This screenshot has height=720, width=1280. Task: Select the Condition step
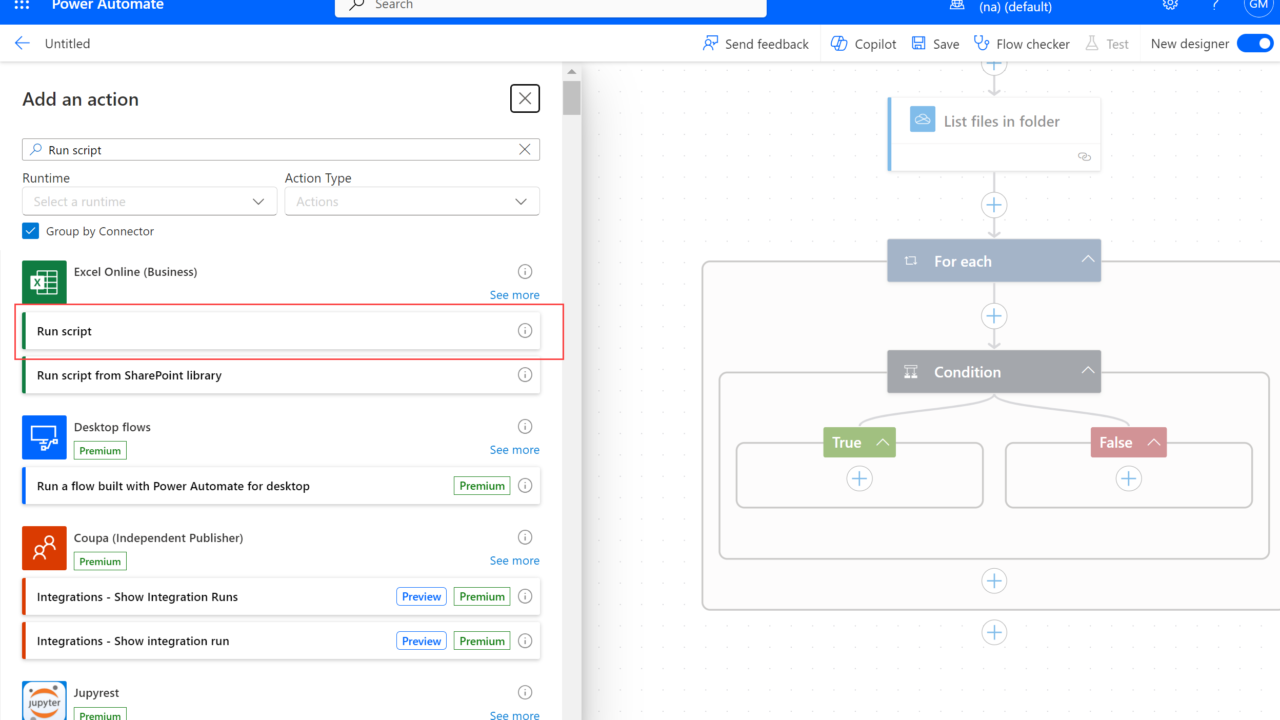tap(994, 372)
